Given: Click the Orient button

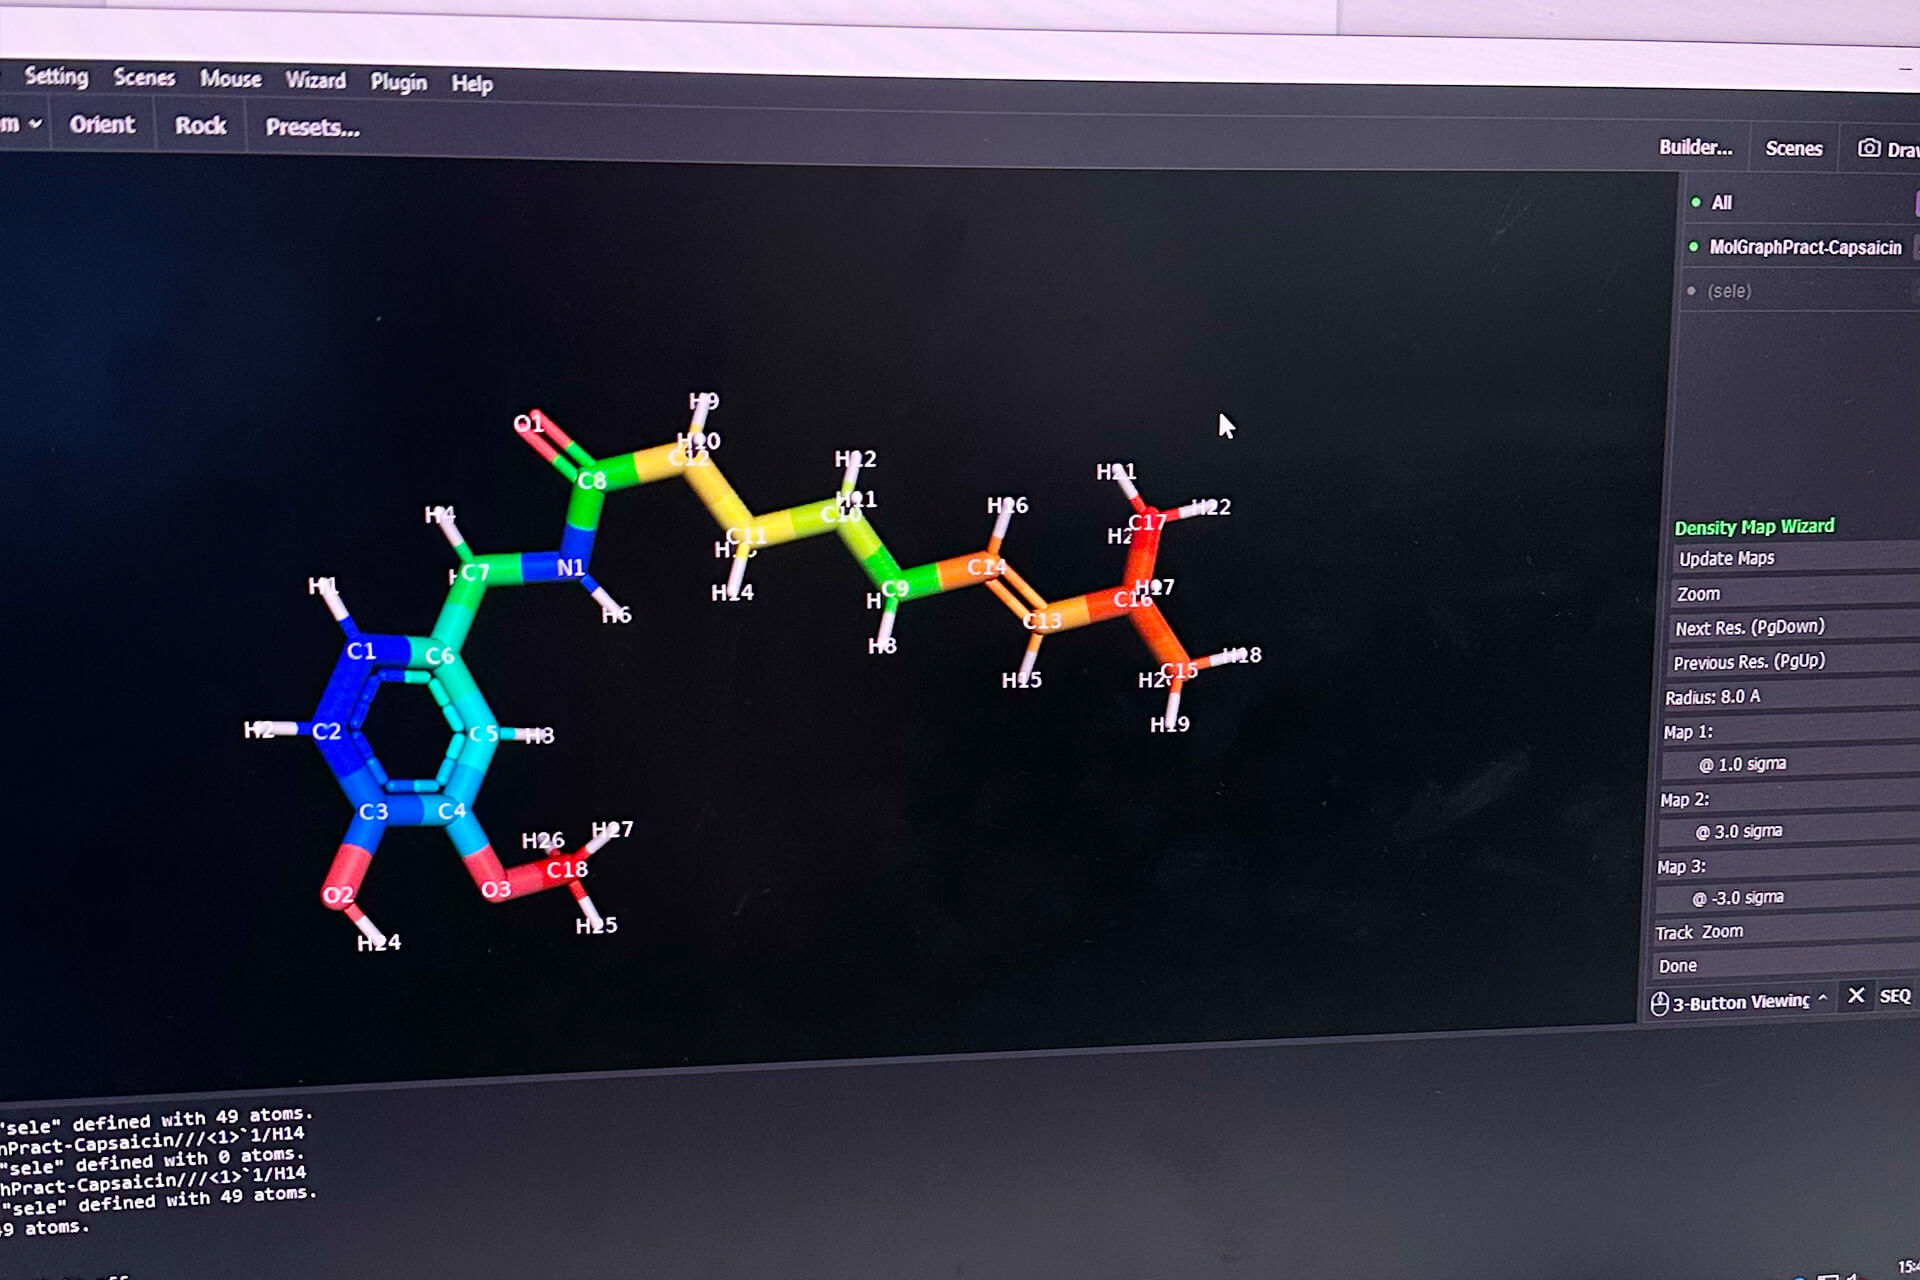Looking at the screenshot, I should click(102, 125).
